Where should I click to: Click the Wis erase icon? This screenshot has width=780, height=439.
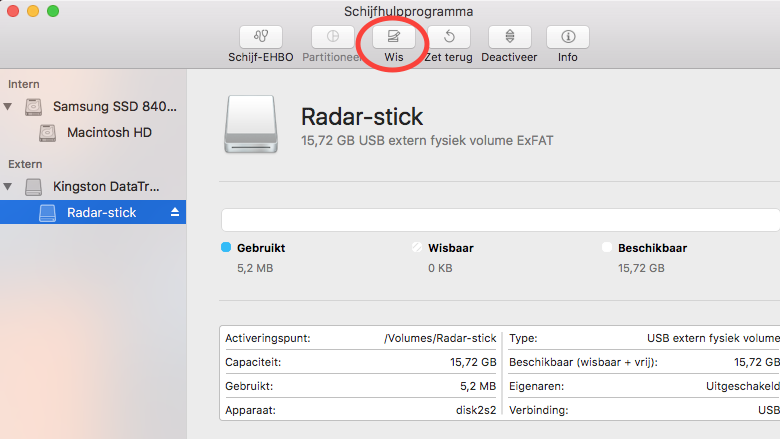coord(393,37)
